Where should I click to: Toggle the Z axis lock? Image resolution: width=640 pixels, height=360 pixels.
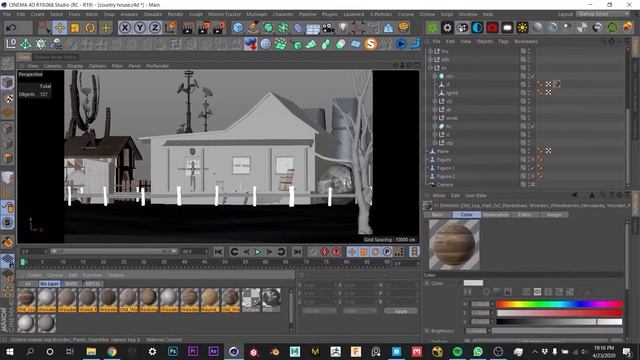click(x=155, y=28)
